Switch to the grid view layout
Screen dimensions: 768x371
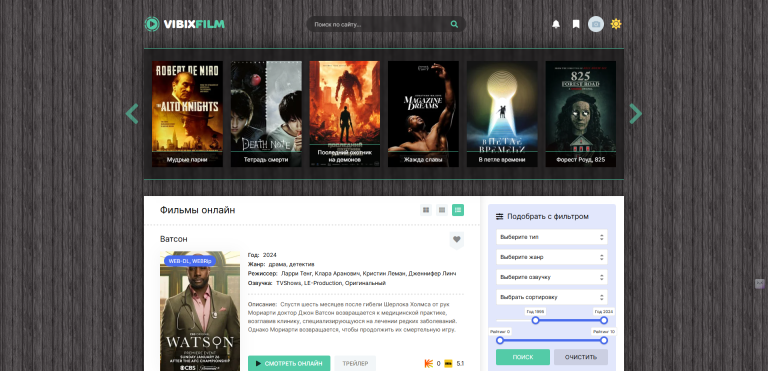pyautogui.click(x=426, y=210)
